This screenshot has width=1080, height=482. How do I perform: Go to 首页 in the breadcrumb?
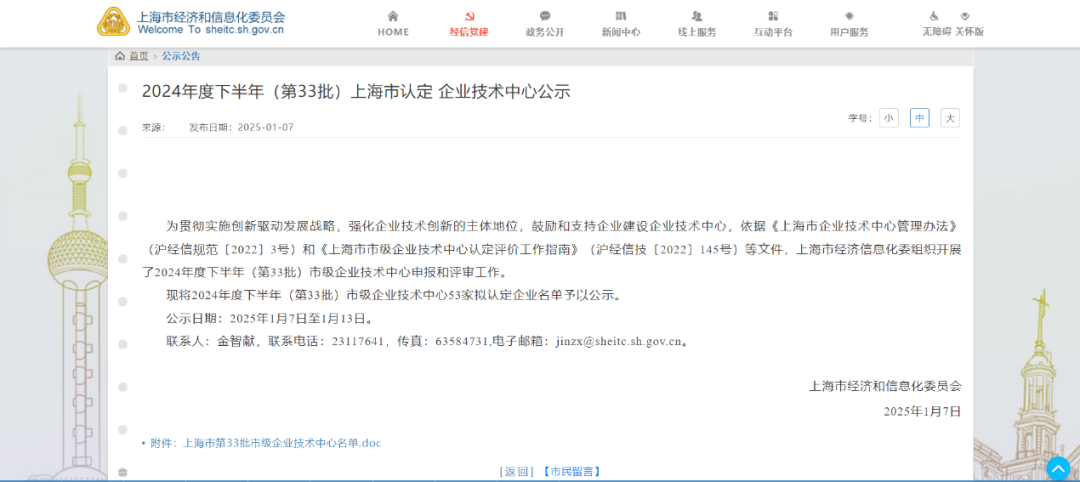tap(138, 56)
